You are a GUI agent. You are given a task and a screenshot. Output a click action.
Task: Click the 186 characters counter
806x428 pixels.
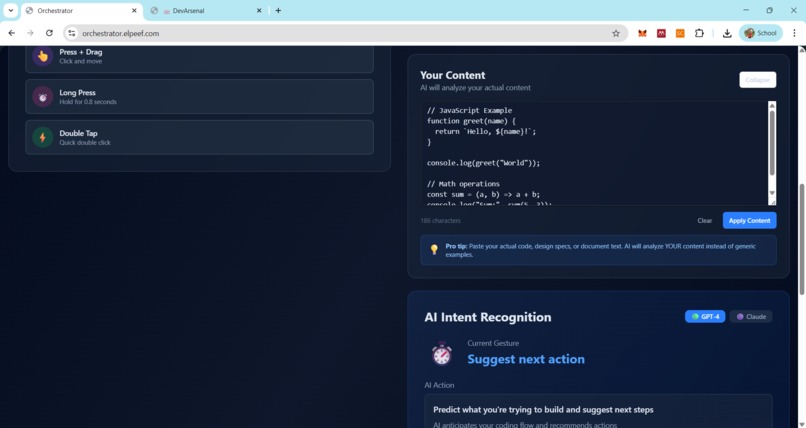(x=441, y=220)
